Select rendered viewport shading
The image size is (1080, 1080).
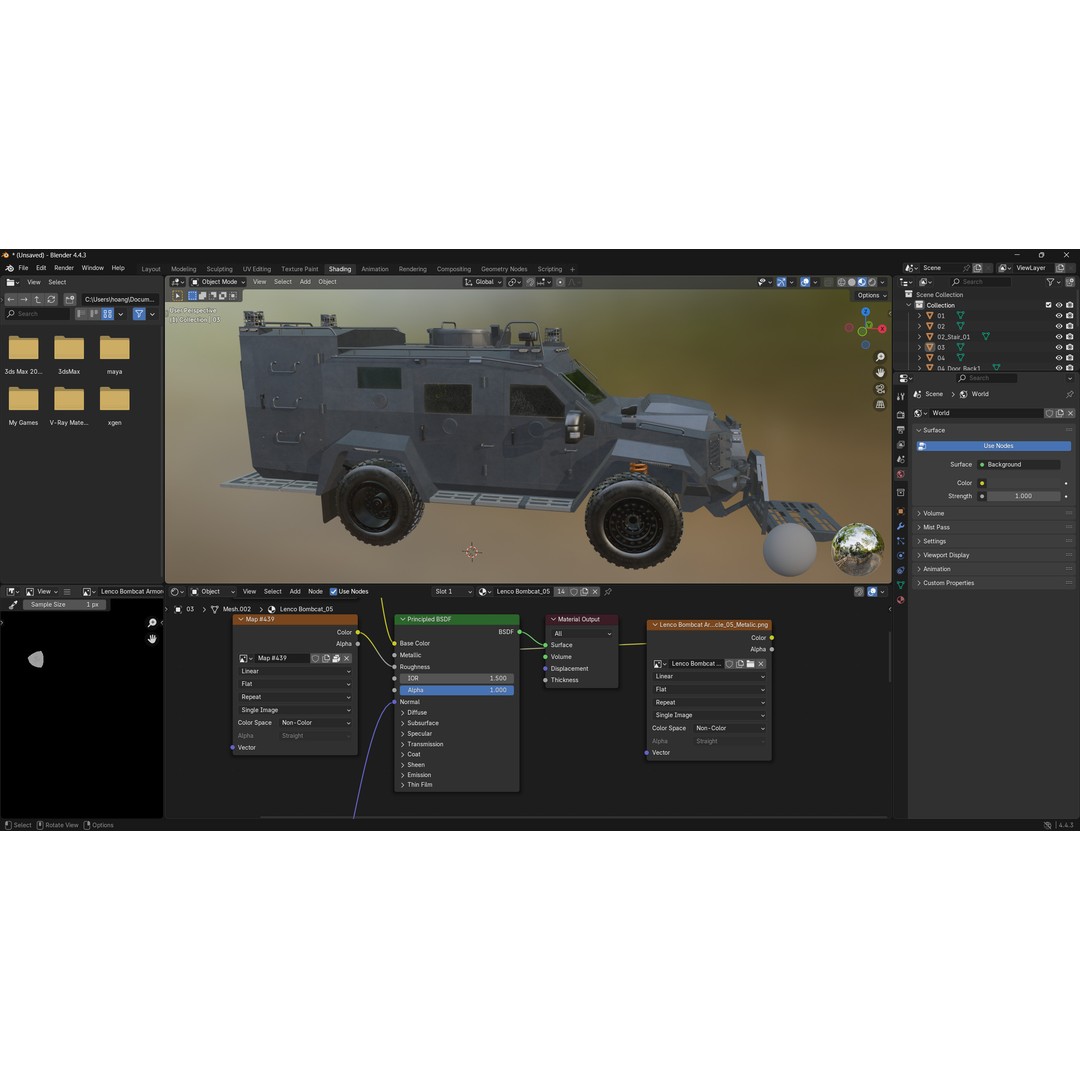[x=872, y=282]
